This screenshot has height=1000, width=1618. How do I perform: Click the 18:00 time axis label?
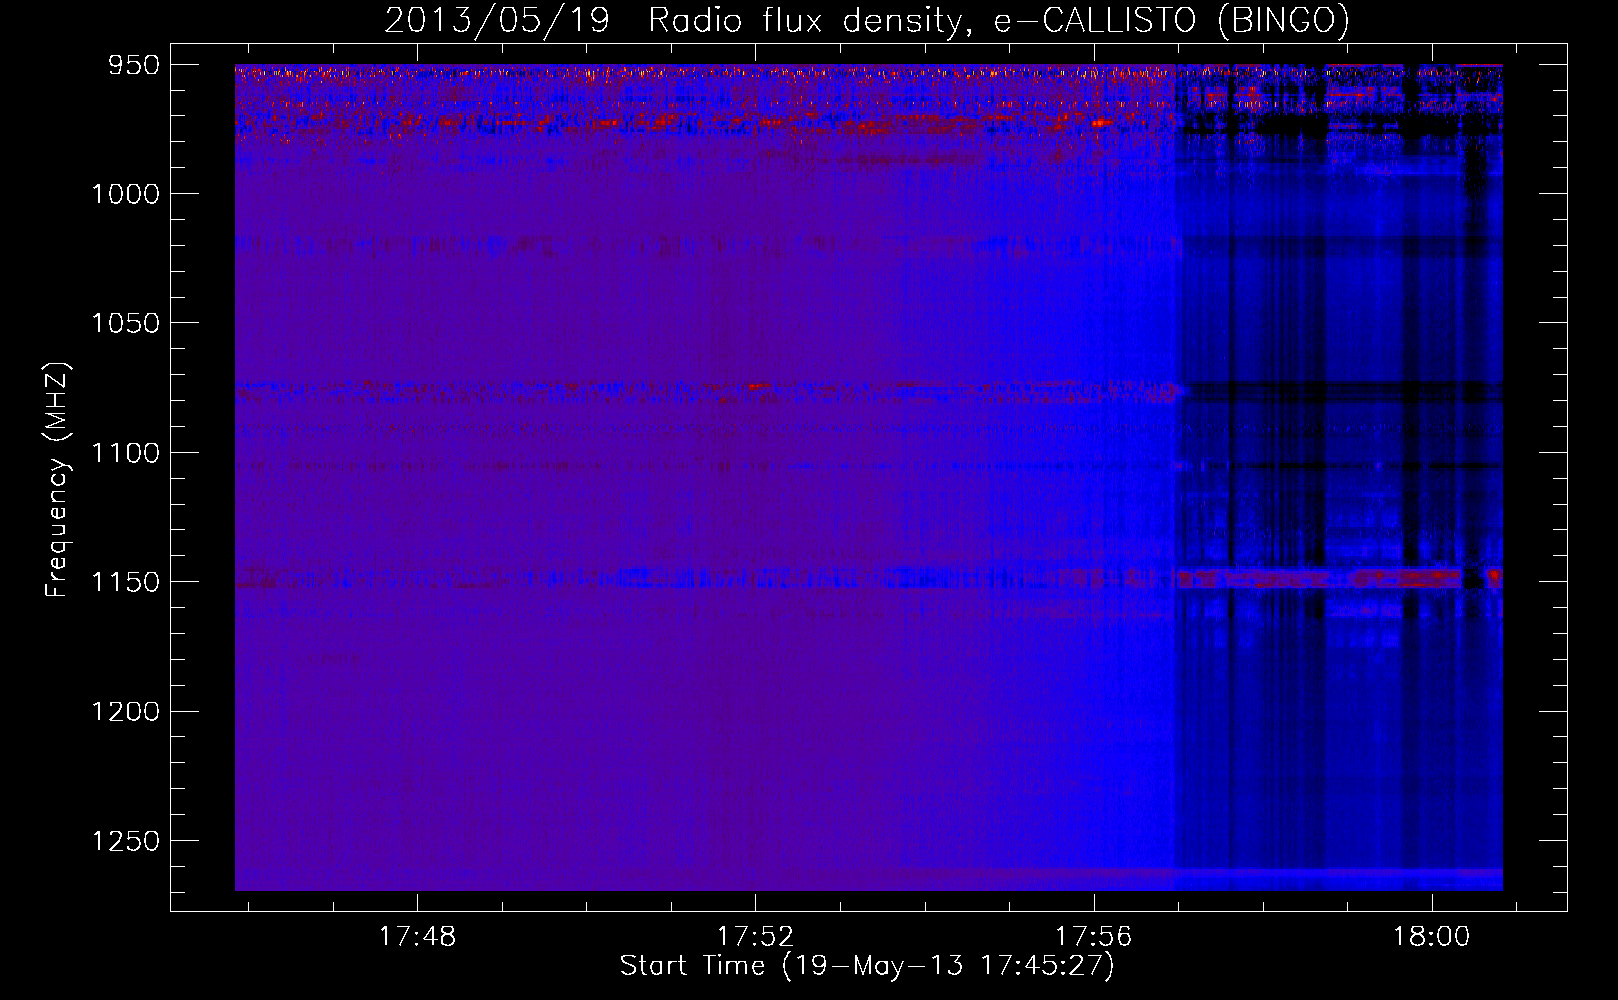[x=1432, y=936]
